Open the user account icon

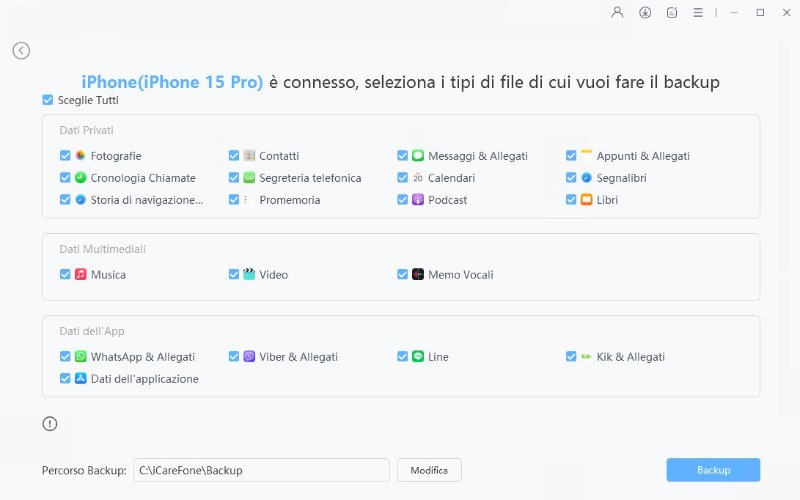click(x=618, y=12)
